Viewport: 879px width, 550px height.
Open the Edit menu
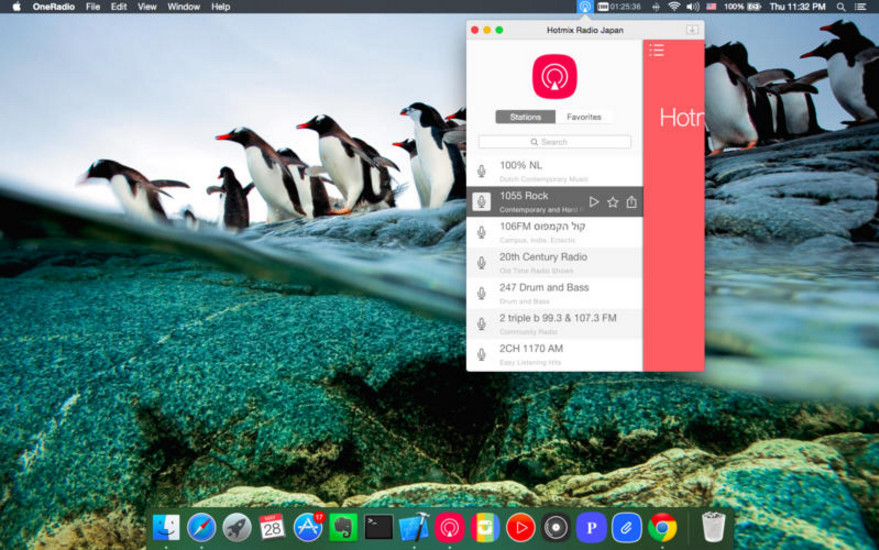(118, 7)
